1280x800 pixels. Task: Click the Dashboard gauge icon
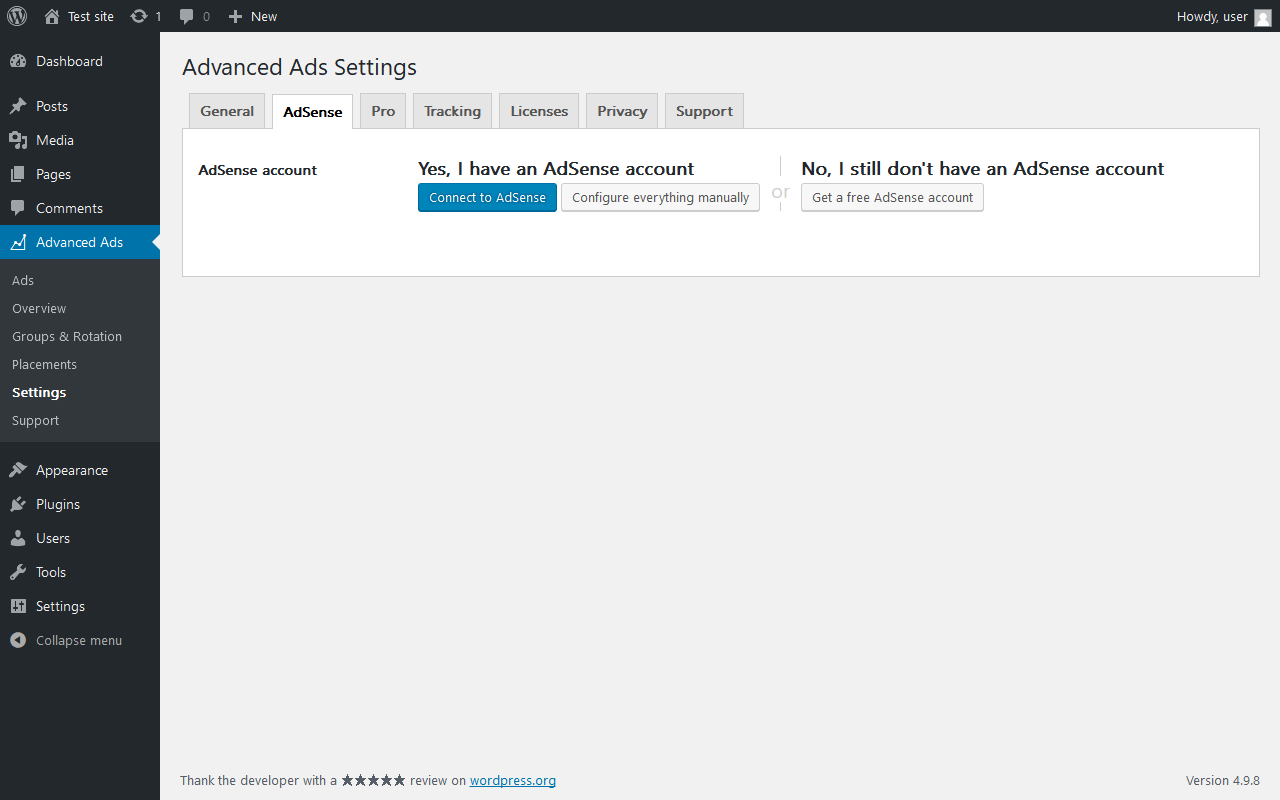pyautogui.click(x=18, y=61)
